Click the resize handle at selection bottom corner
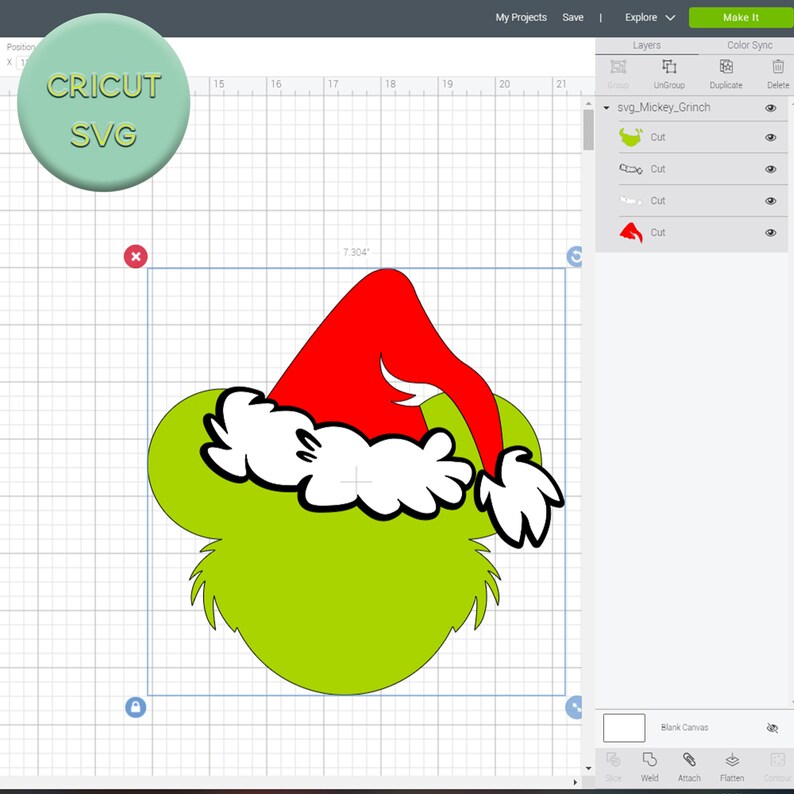The width and height of the screenshot is (794, 794). pyautogui.click(x=574, y=707)
